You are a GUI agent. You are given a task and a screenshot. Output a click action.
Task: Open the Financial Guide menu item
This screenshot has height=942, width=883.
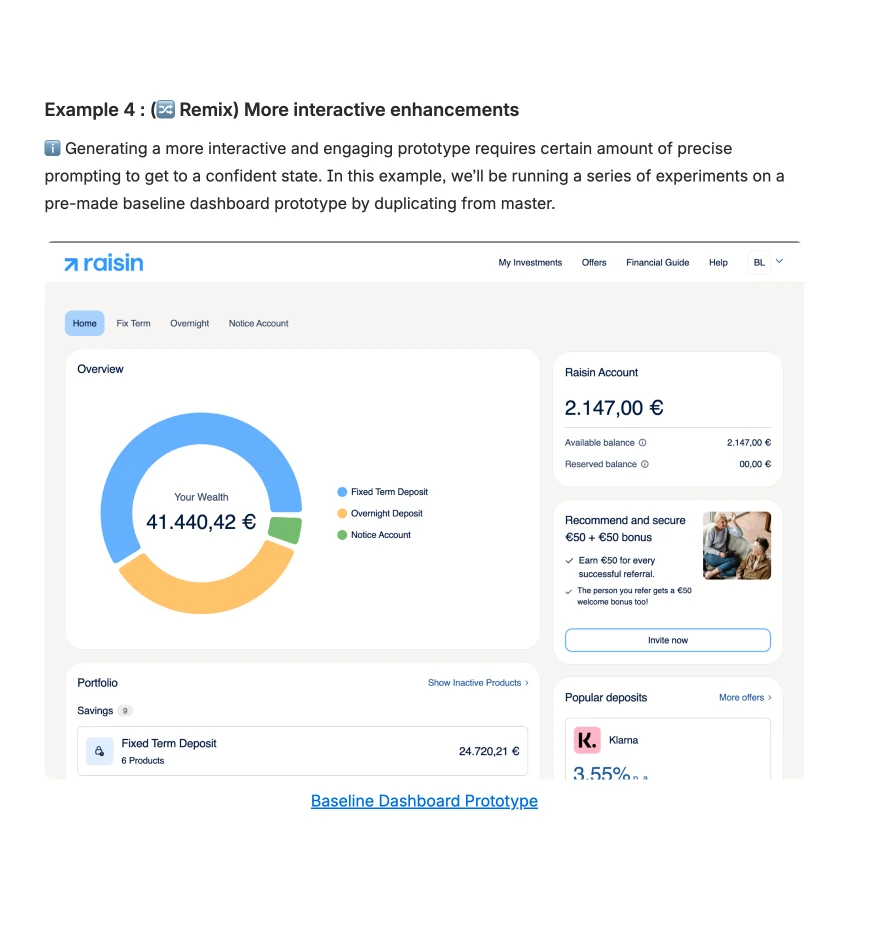tap(657, 263)
